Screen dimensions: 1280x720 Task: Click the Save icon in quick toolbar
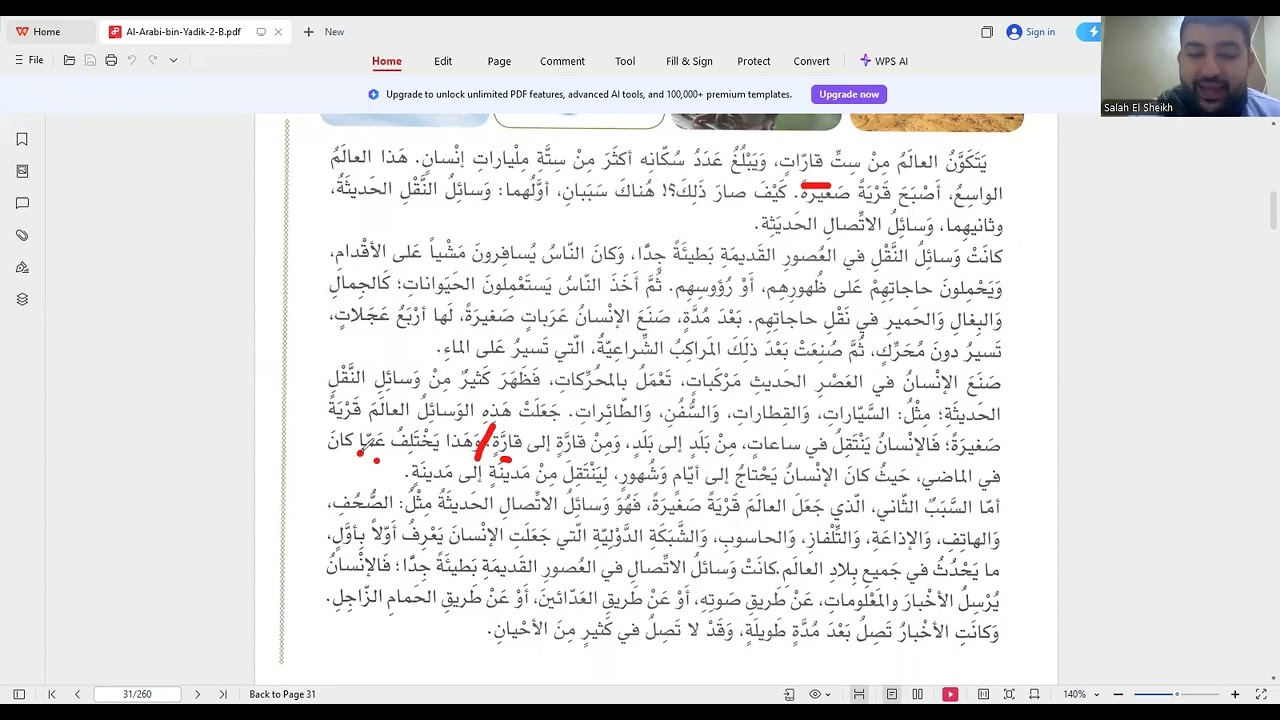click(x=90, y=60)
